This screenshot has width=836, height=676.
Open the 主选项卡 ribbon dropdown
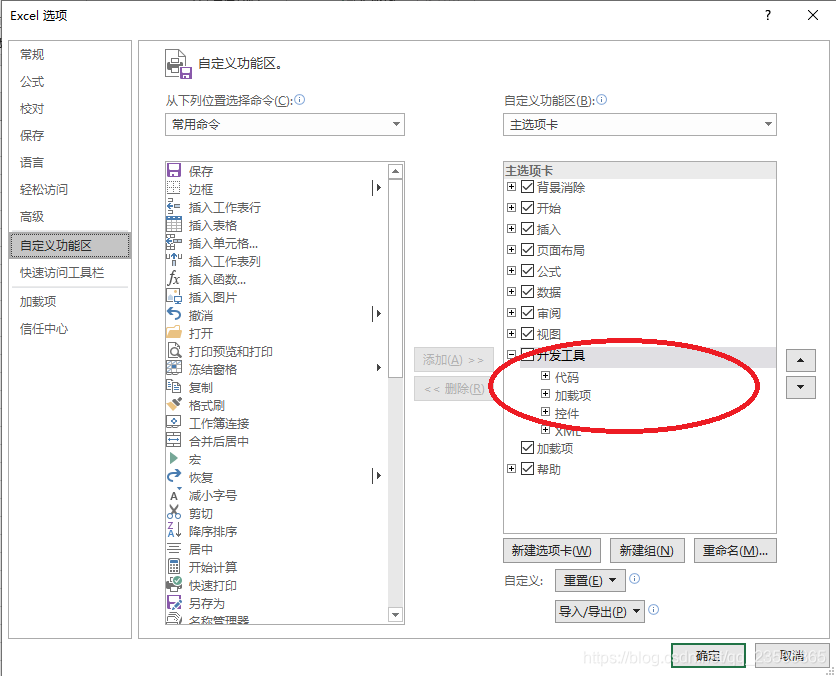[639, 124]
